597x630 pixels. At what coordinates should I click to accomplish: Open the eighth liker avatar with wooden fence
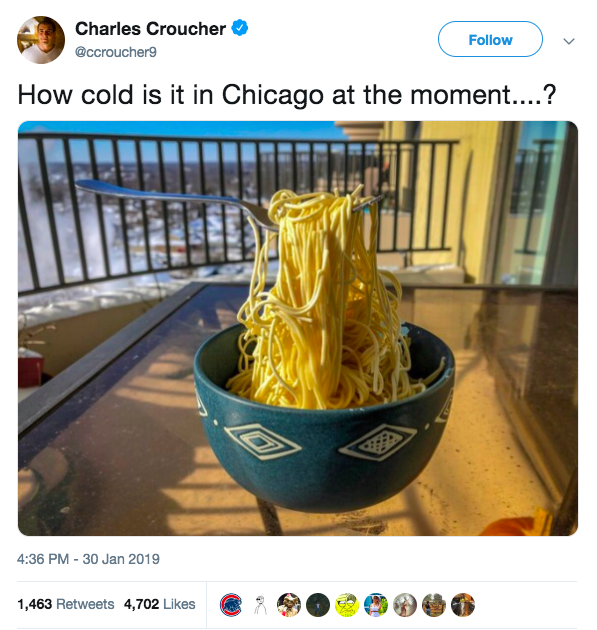pos(434,605)
